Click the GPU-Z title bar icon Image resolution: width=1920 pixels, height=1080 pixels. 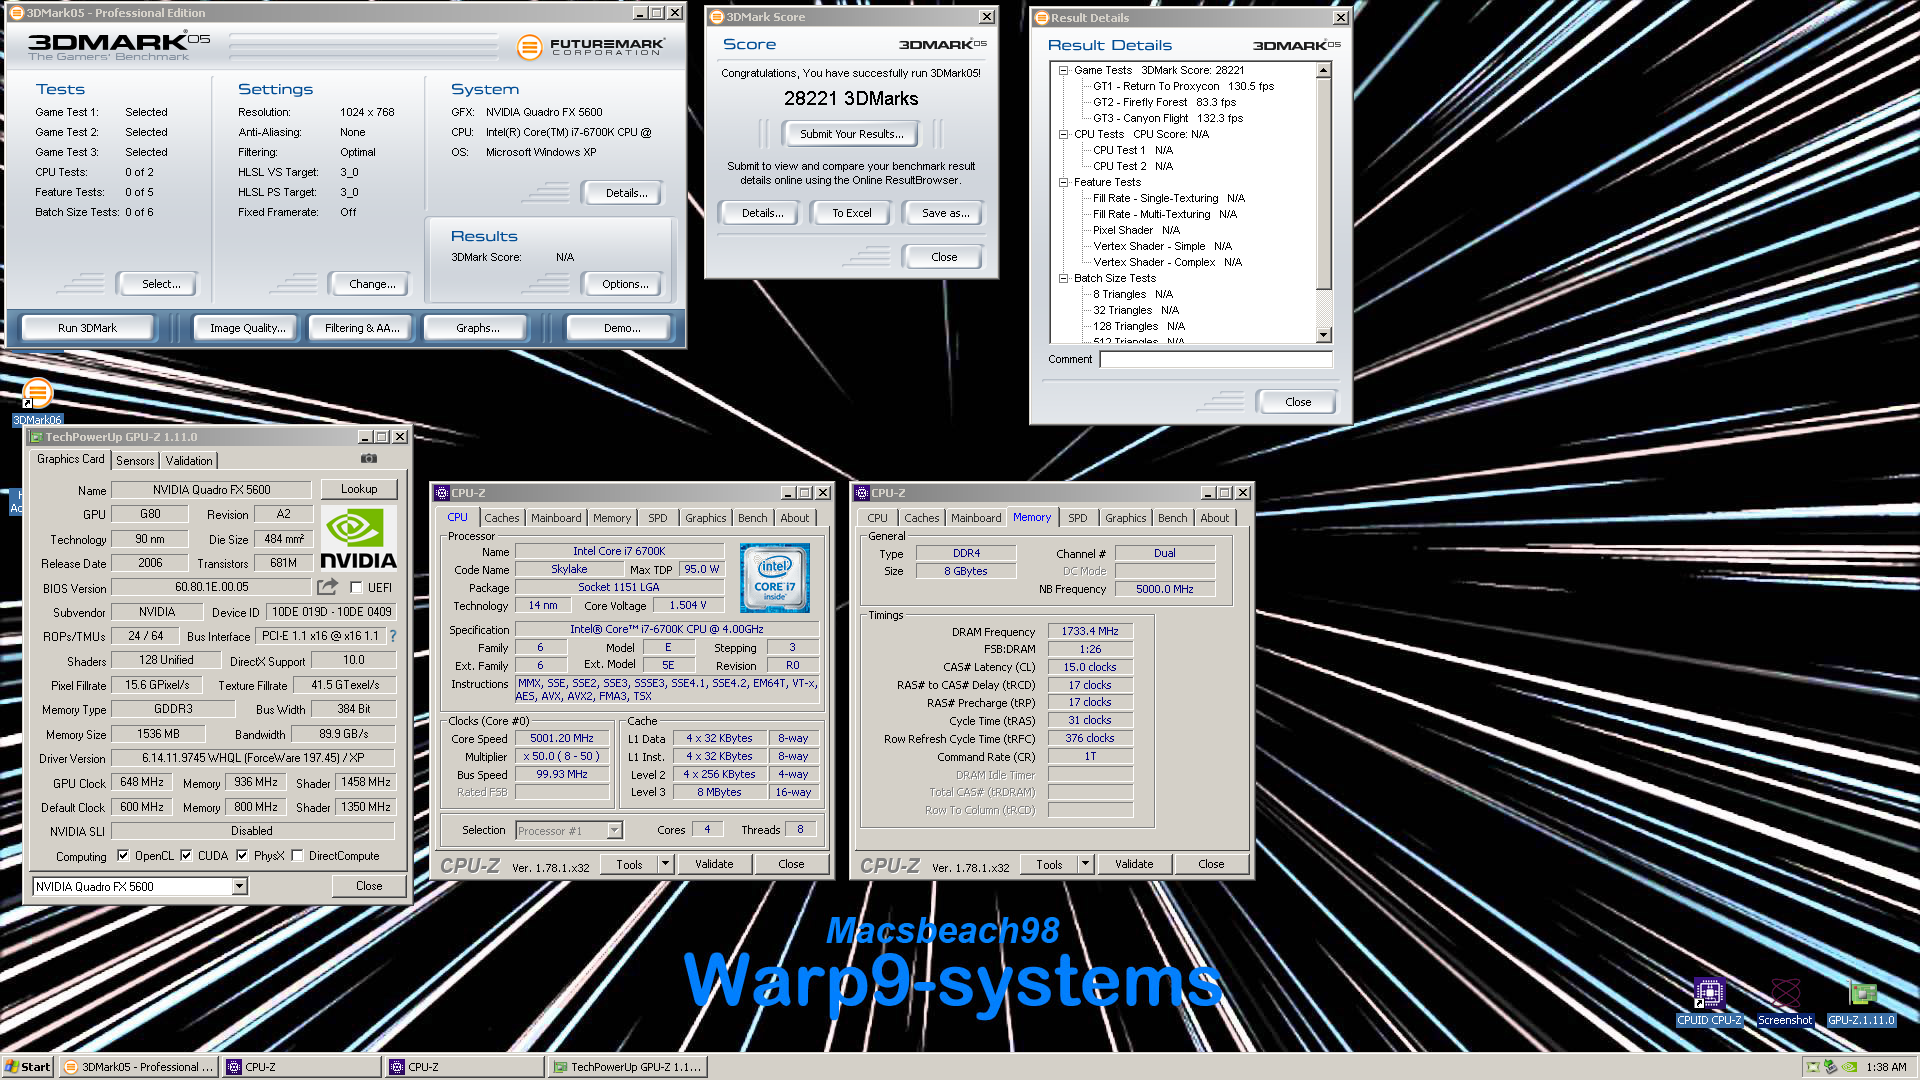click(36, 437)
